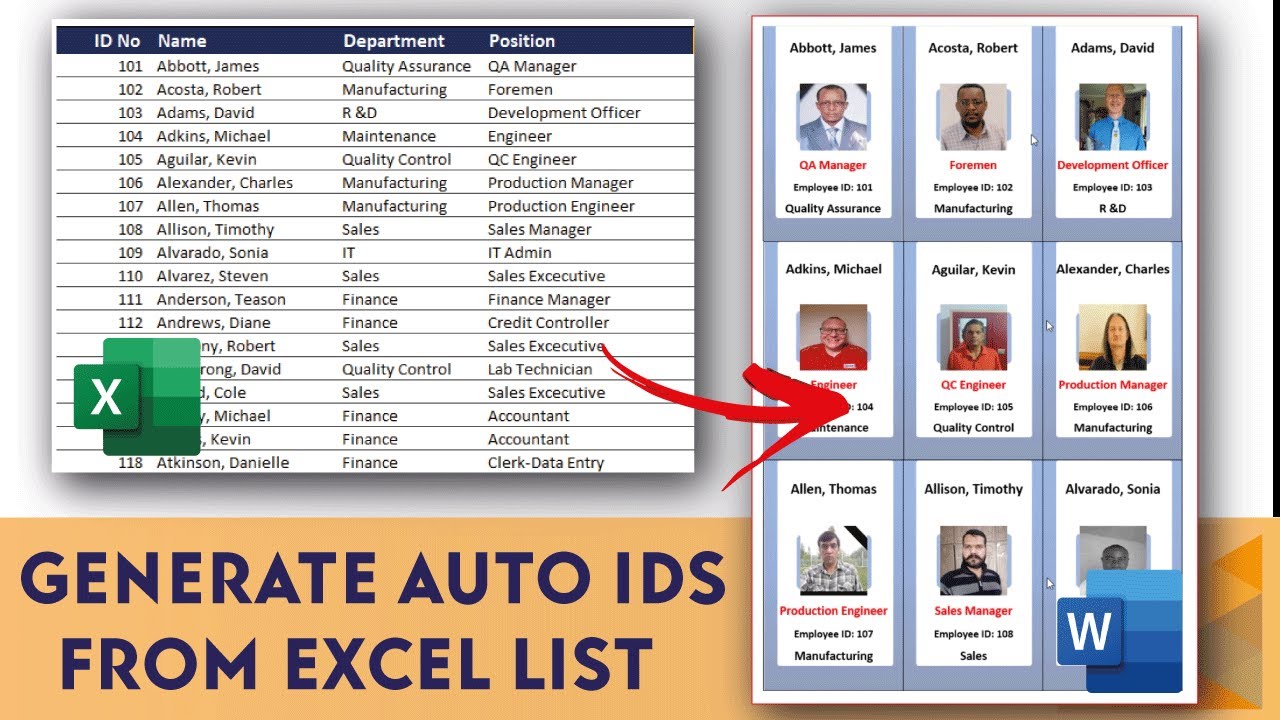Select Alexander, Charles in the Excel list

pyautogui.click(x=225, y=183)
